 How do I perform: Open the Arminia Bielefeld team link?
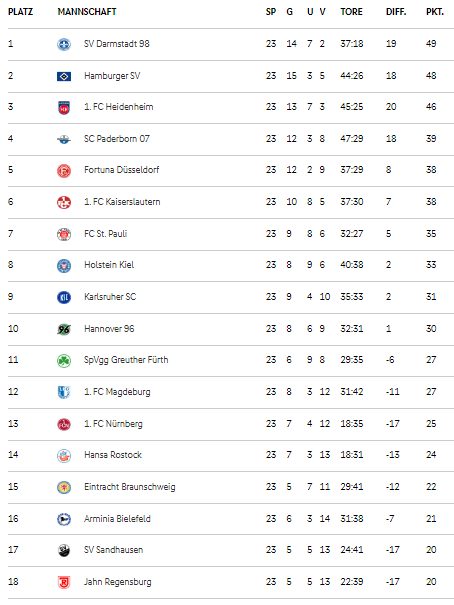117,519
